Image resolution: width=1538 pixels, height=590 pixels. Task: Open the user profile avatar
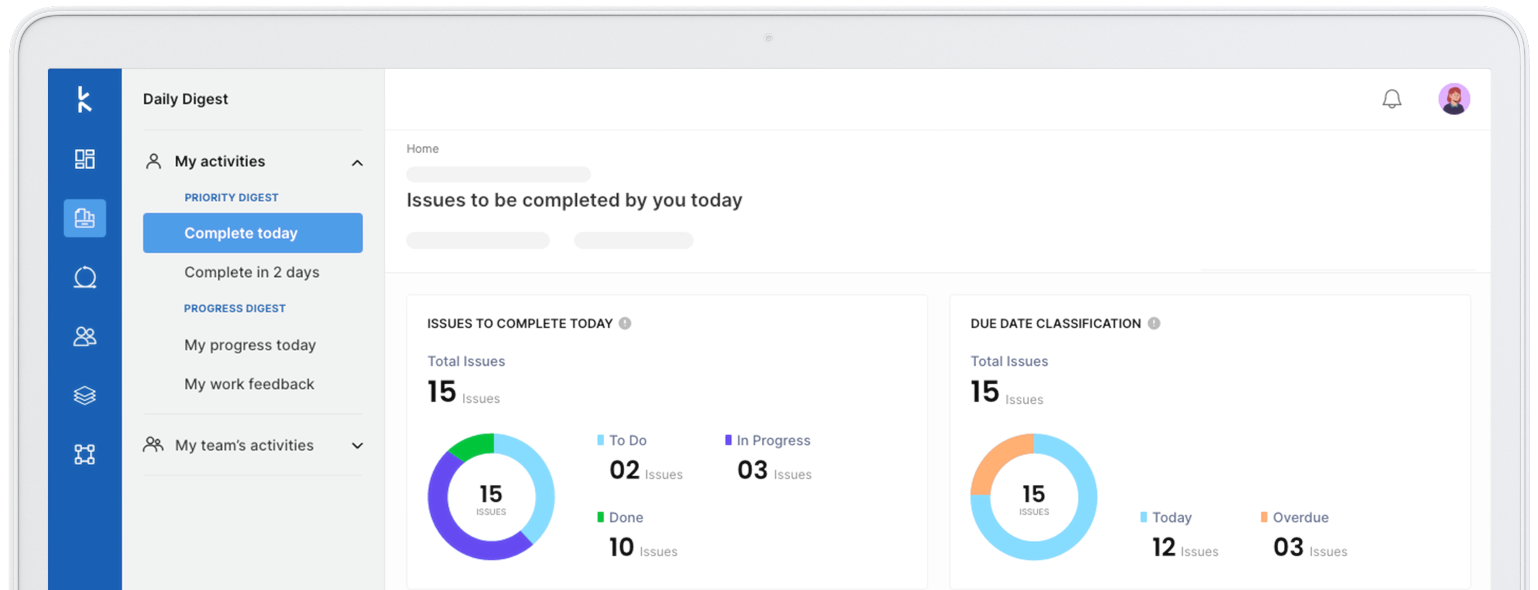click(x=1454, y=99)
